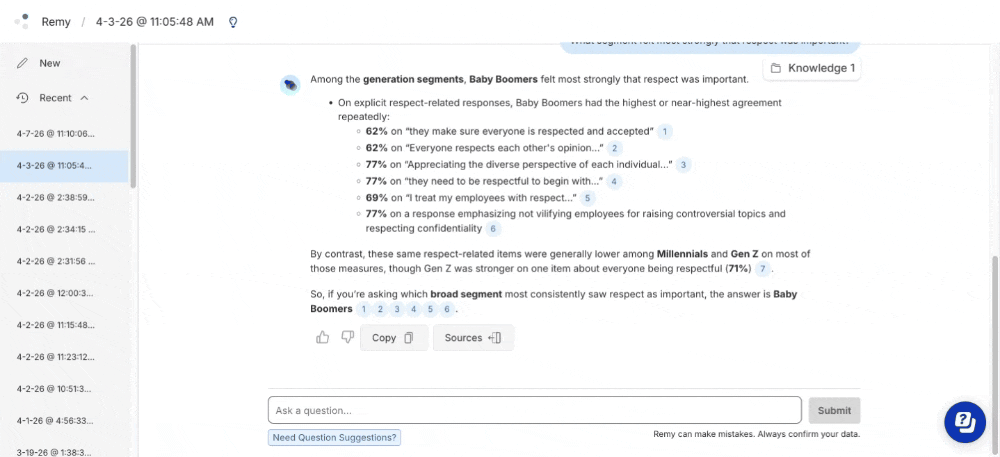The image size is (1000, 457).
Task: Click the Ask a question input field
Action: pyautogui.click(x=534, y=410)
